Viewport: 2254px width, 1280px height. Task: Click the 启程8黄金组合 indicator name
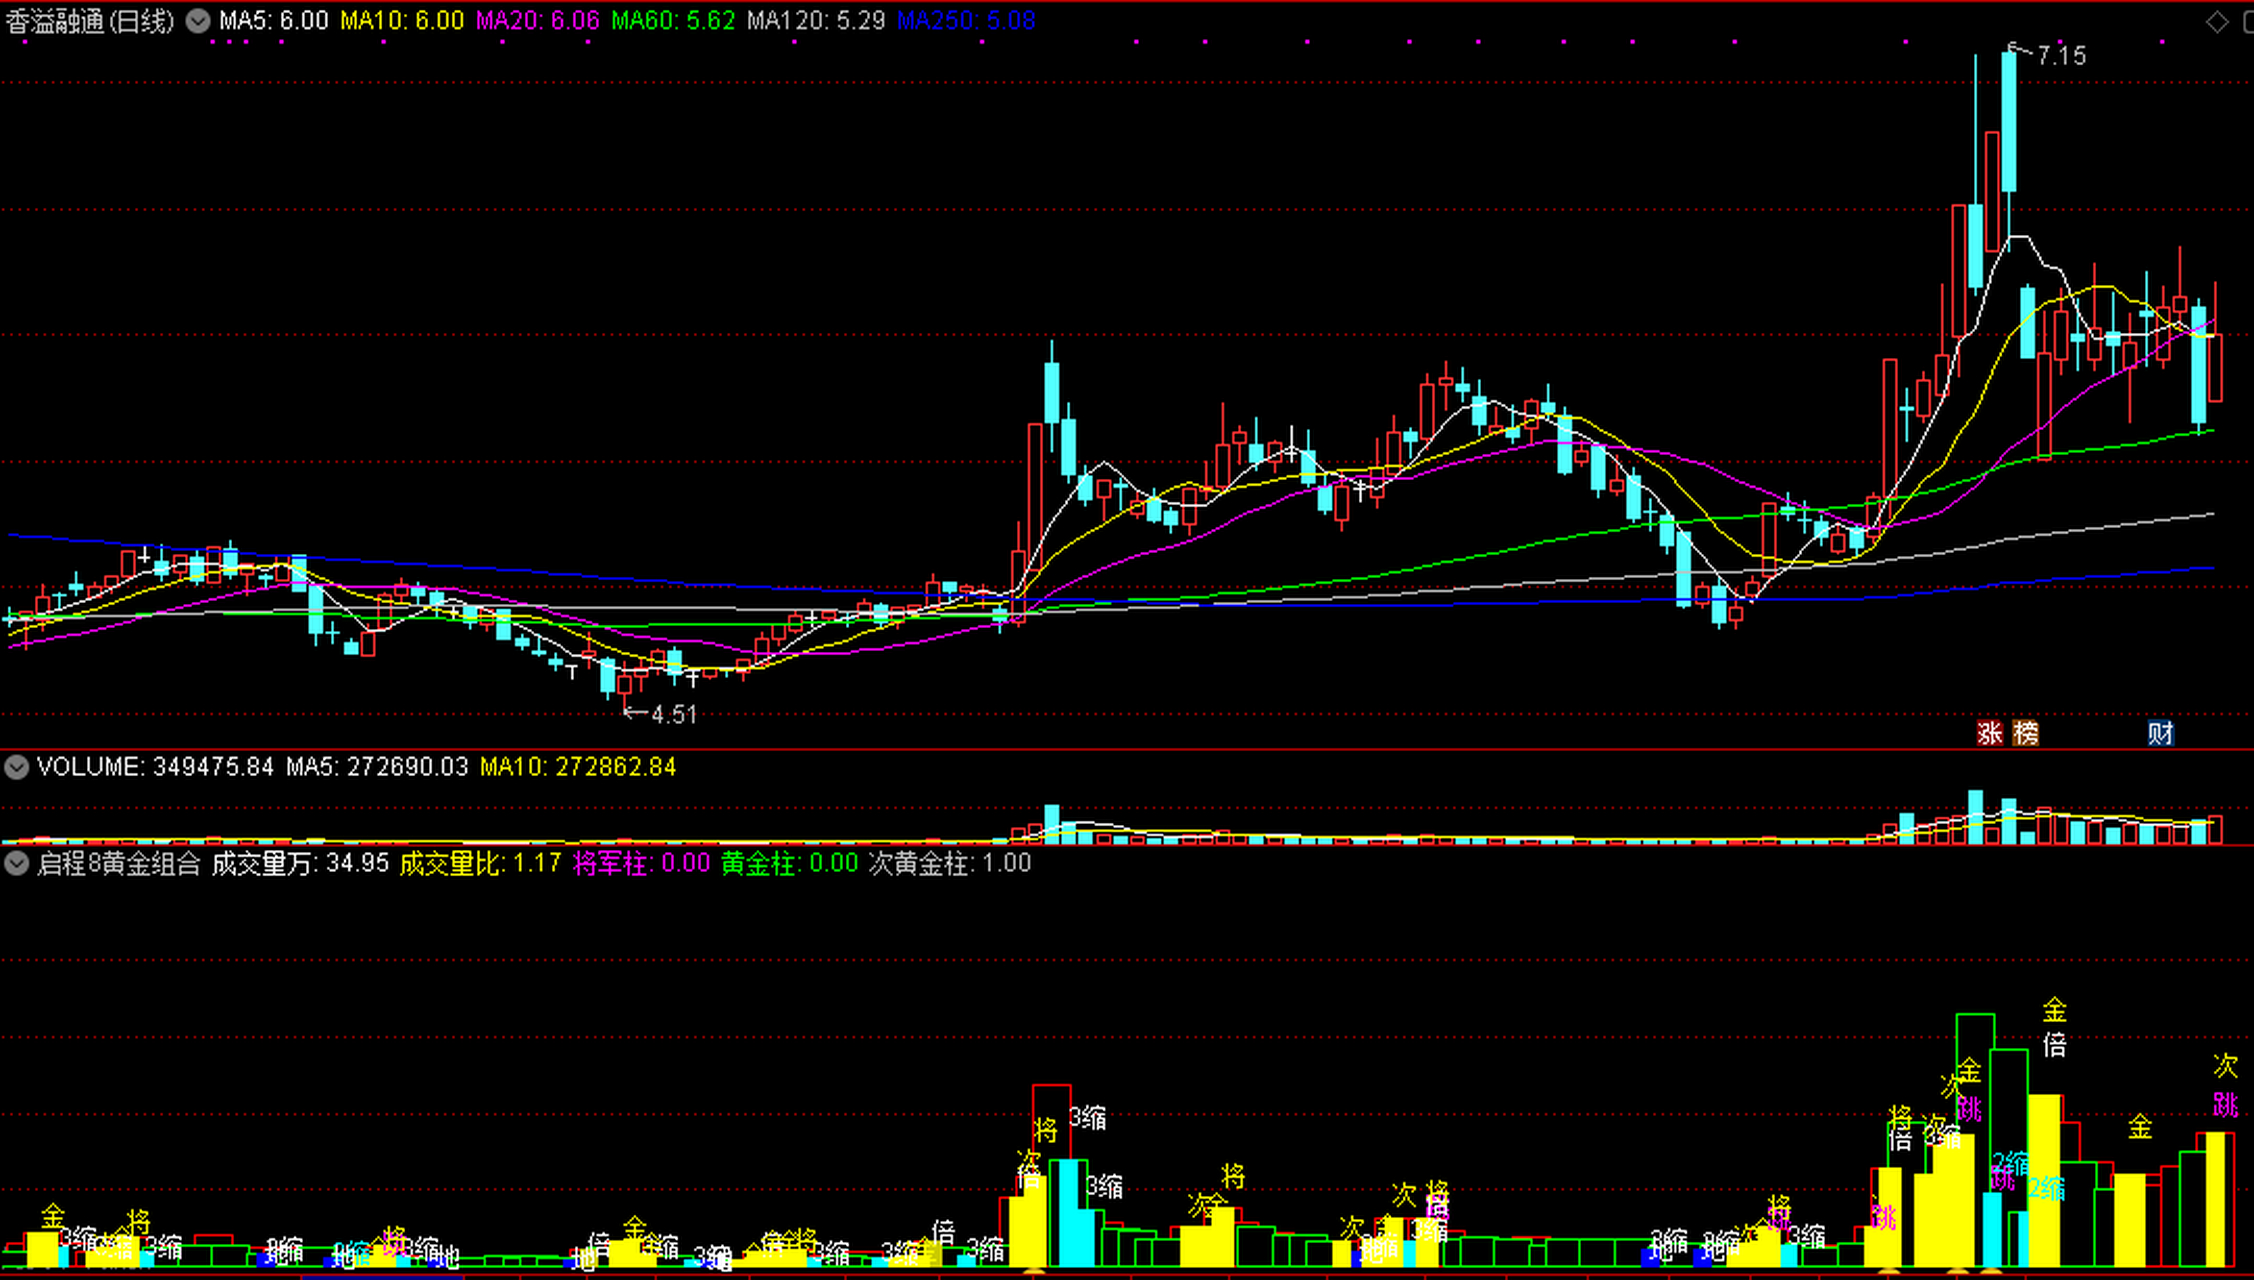(x=118, y=863)
